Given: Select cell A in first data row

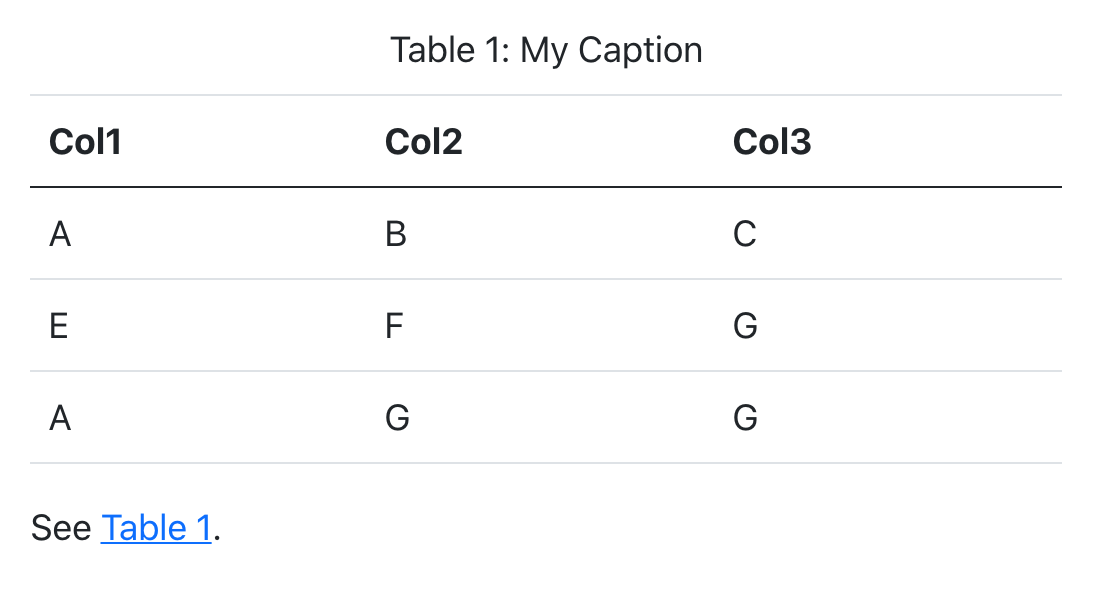Looking at the screenshot, I should (x=60, y=234).
